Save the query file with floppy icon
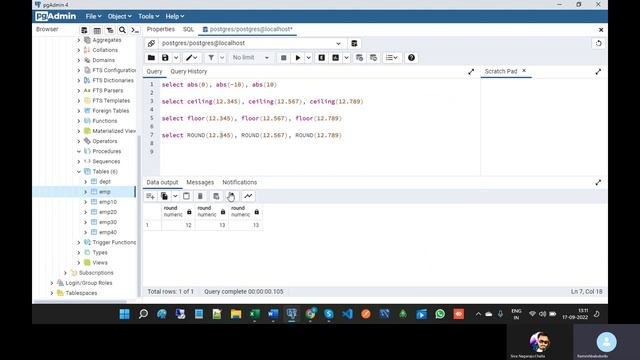This screenshot has width=640, height=360. [x=165, y=58]
